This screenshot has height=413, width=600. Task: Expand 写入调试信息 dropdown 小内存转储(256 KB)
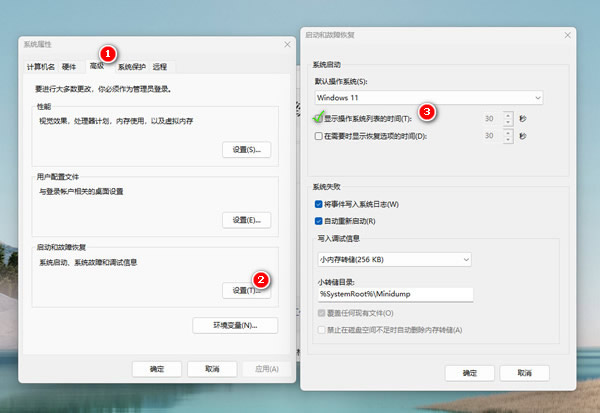point(392,260)
